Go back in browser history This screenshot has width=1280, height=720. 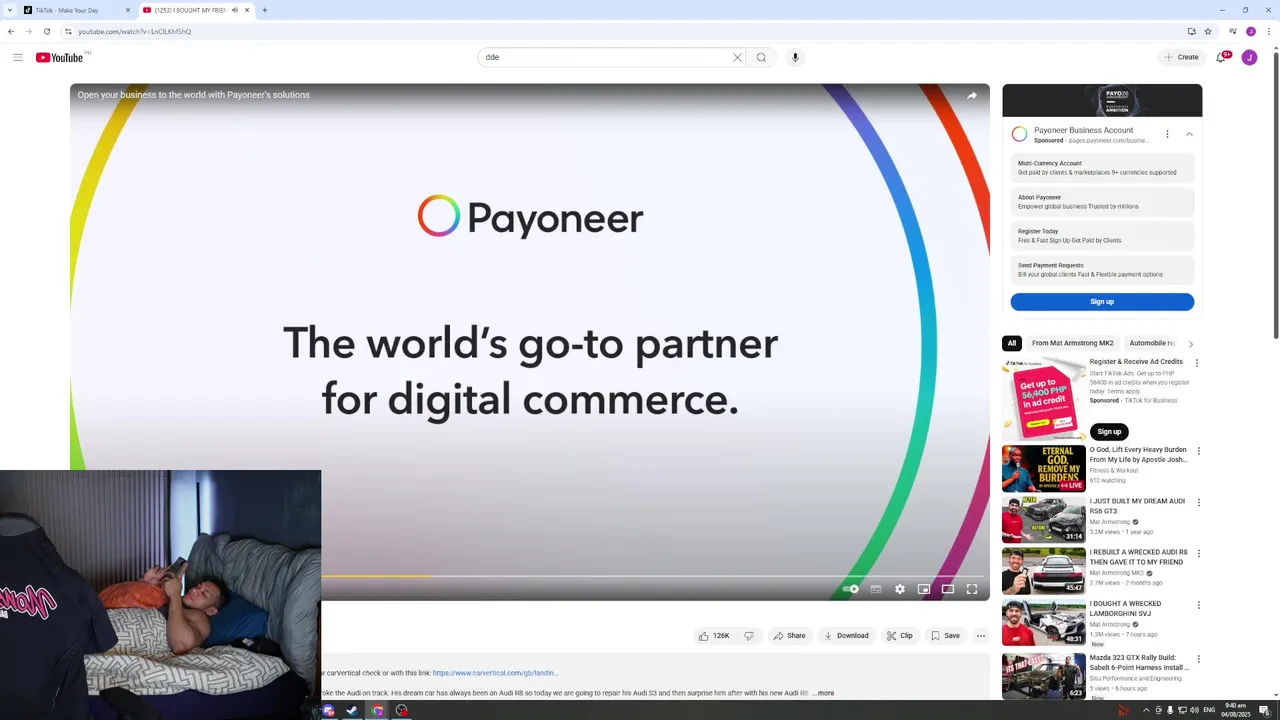pos(11,31)
